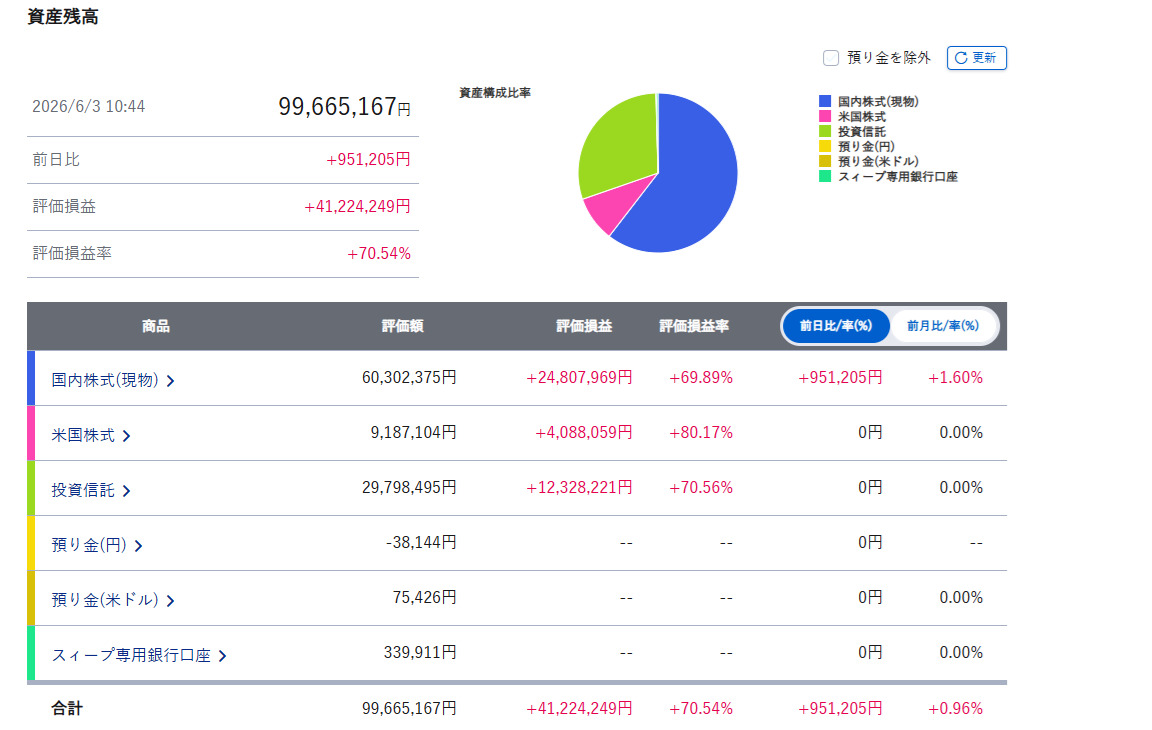Screen dimensions: 1152x730
Task: Click the chevron next to 米国株式
Action: point(126,436)
